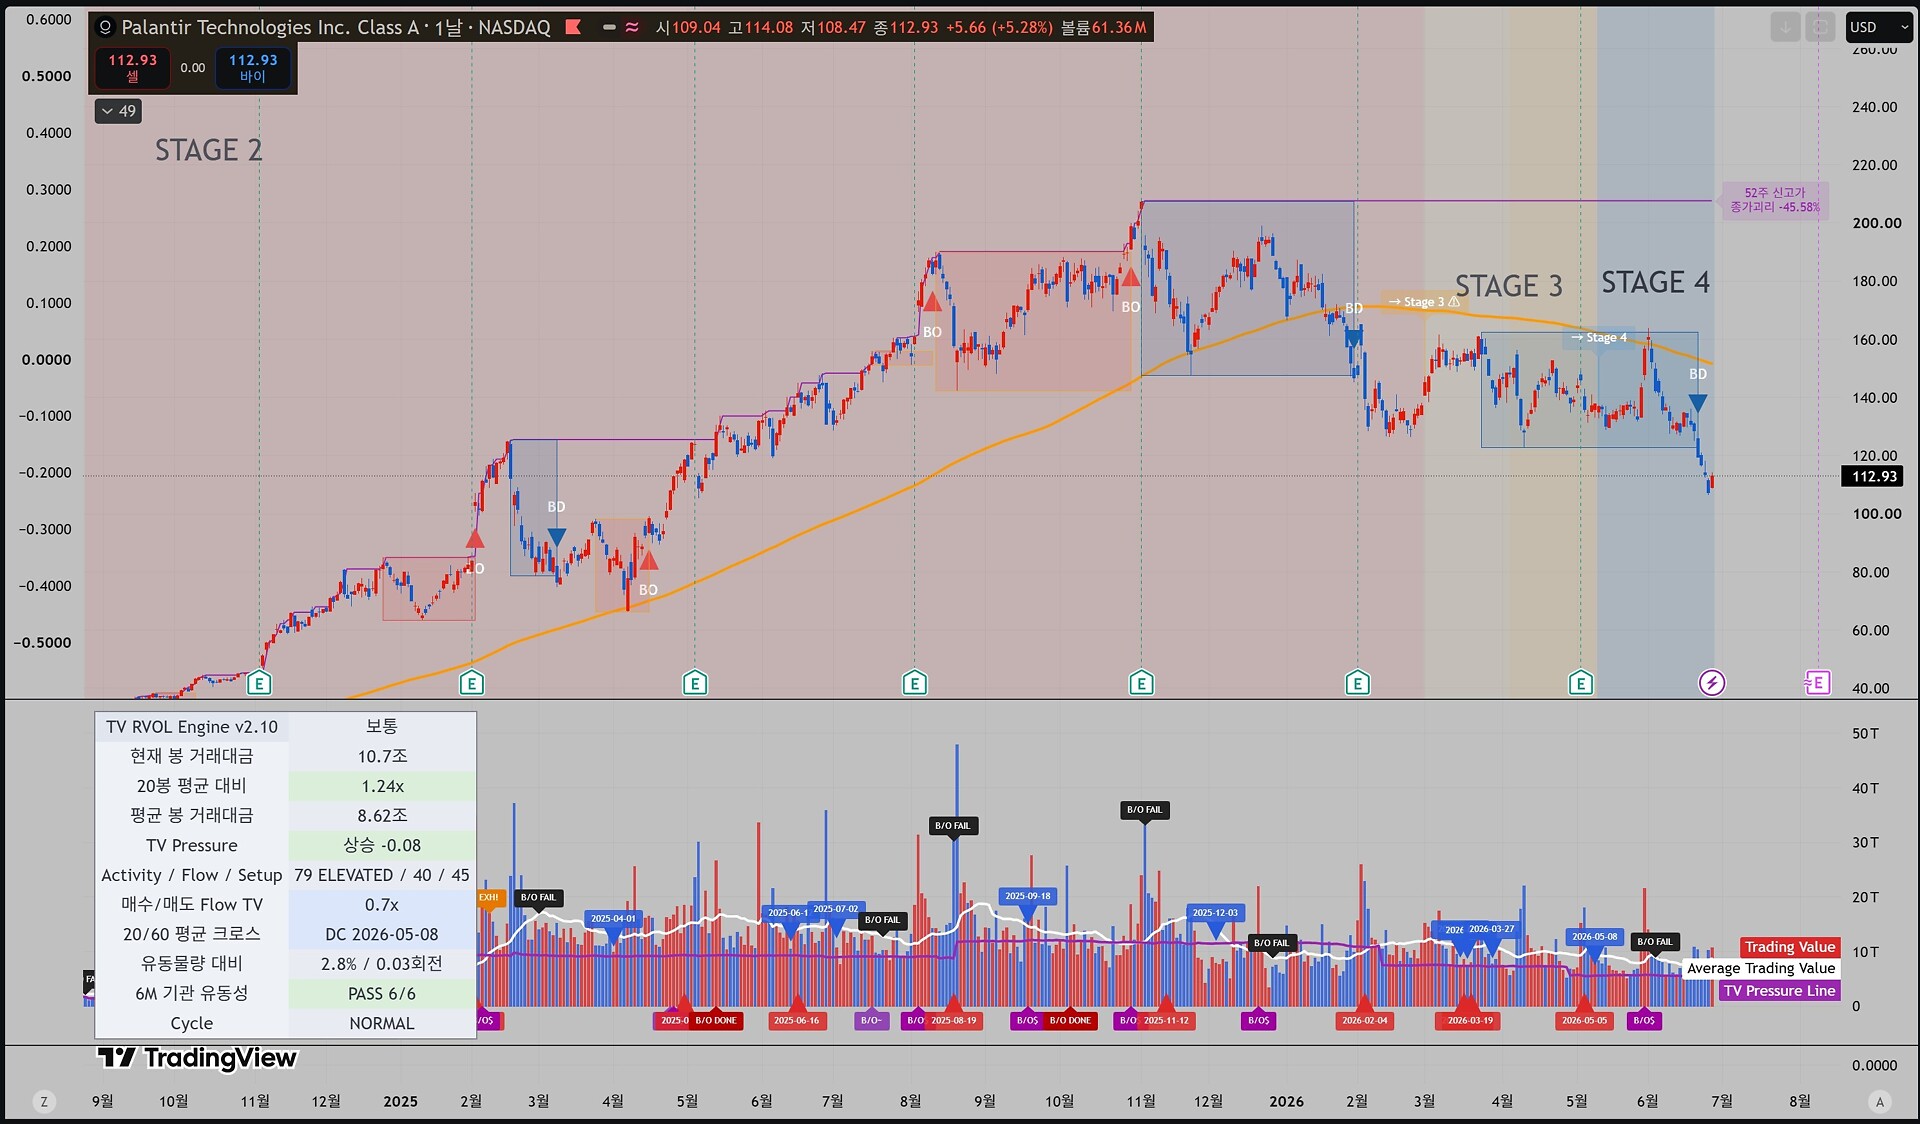Screen dimensions: 1920x1124
Task: Click the 상승 -0.08 TV Pressure value
Action: [x=382, y=845]
